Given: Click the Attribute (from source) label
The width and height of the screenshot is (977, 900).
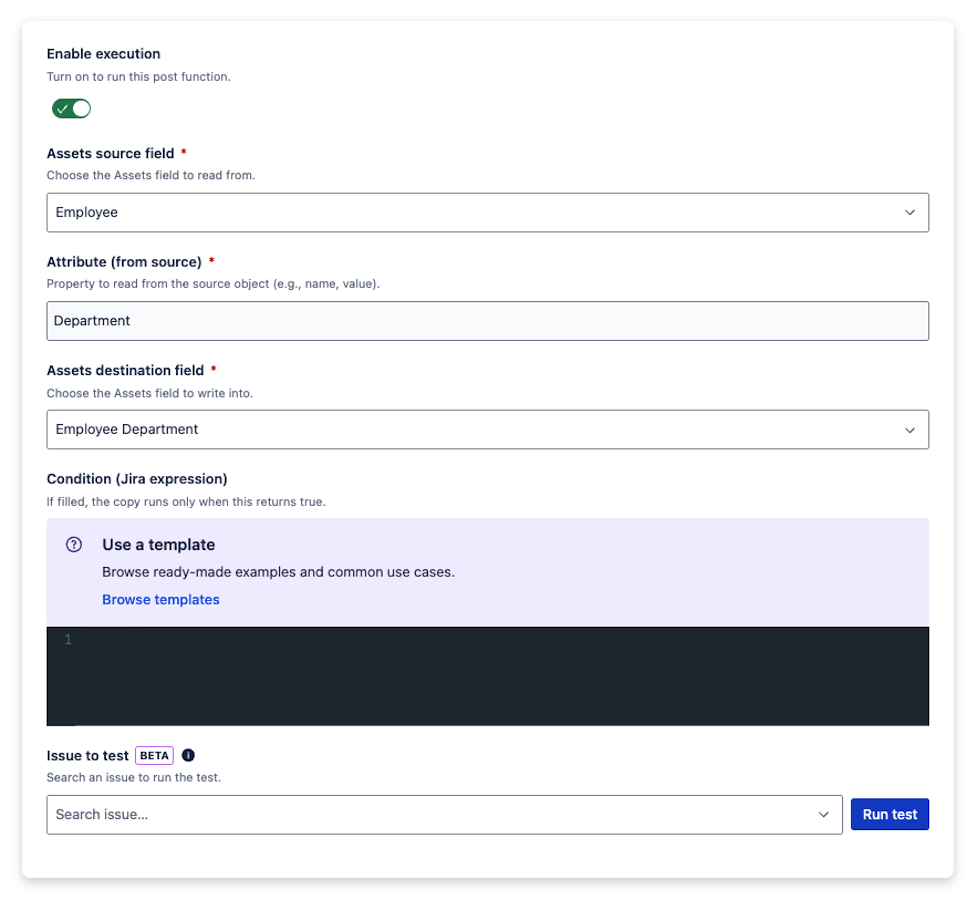Looking at the screenshot, I should coord(124,262).
